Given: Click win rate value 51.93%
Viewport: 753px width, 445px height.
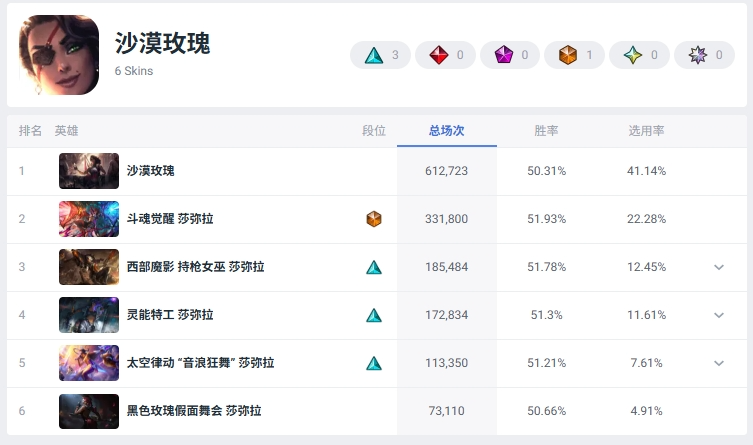Looking at the screenshot, I should (x=547, y=219).
